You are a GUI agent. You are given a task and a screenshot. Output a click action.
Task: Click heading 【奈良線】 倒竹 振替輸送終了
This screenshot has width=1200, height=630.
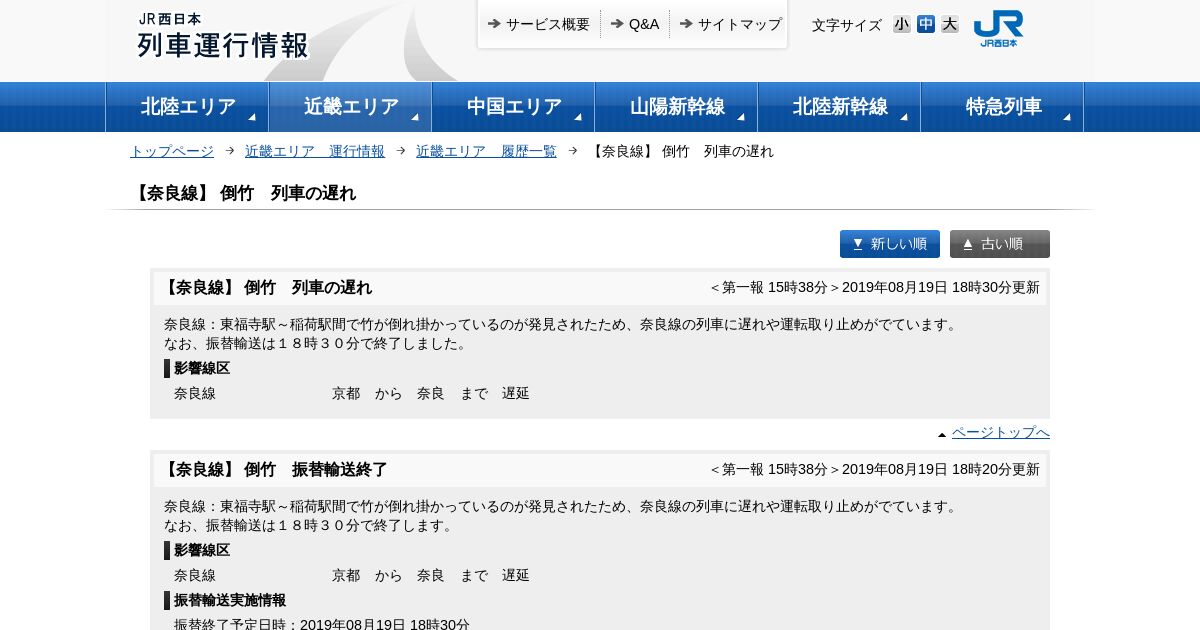pos(274,469)
